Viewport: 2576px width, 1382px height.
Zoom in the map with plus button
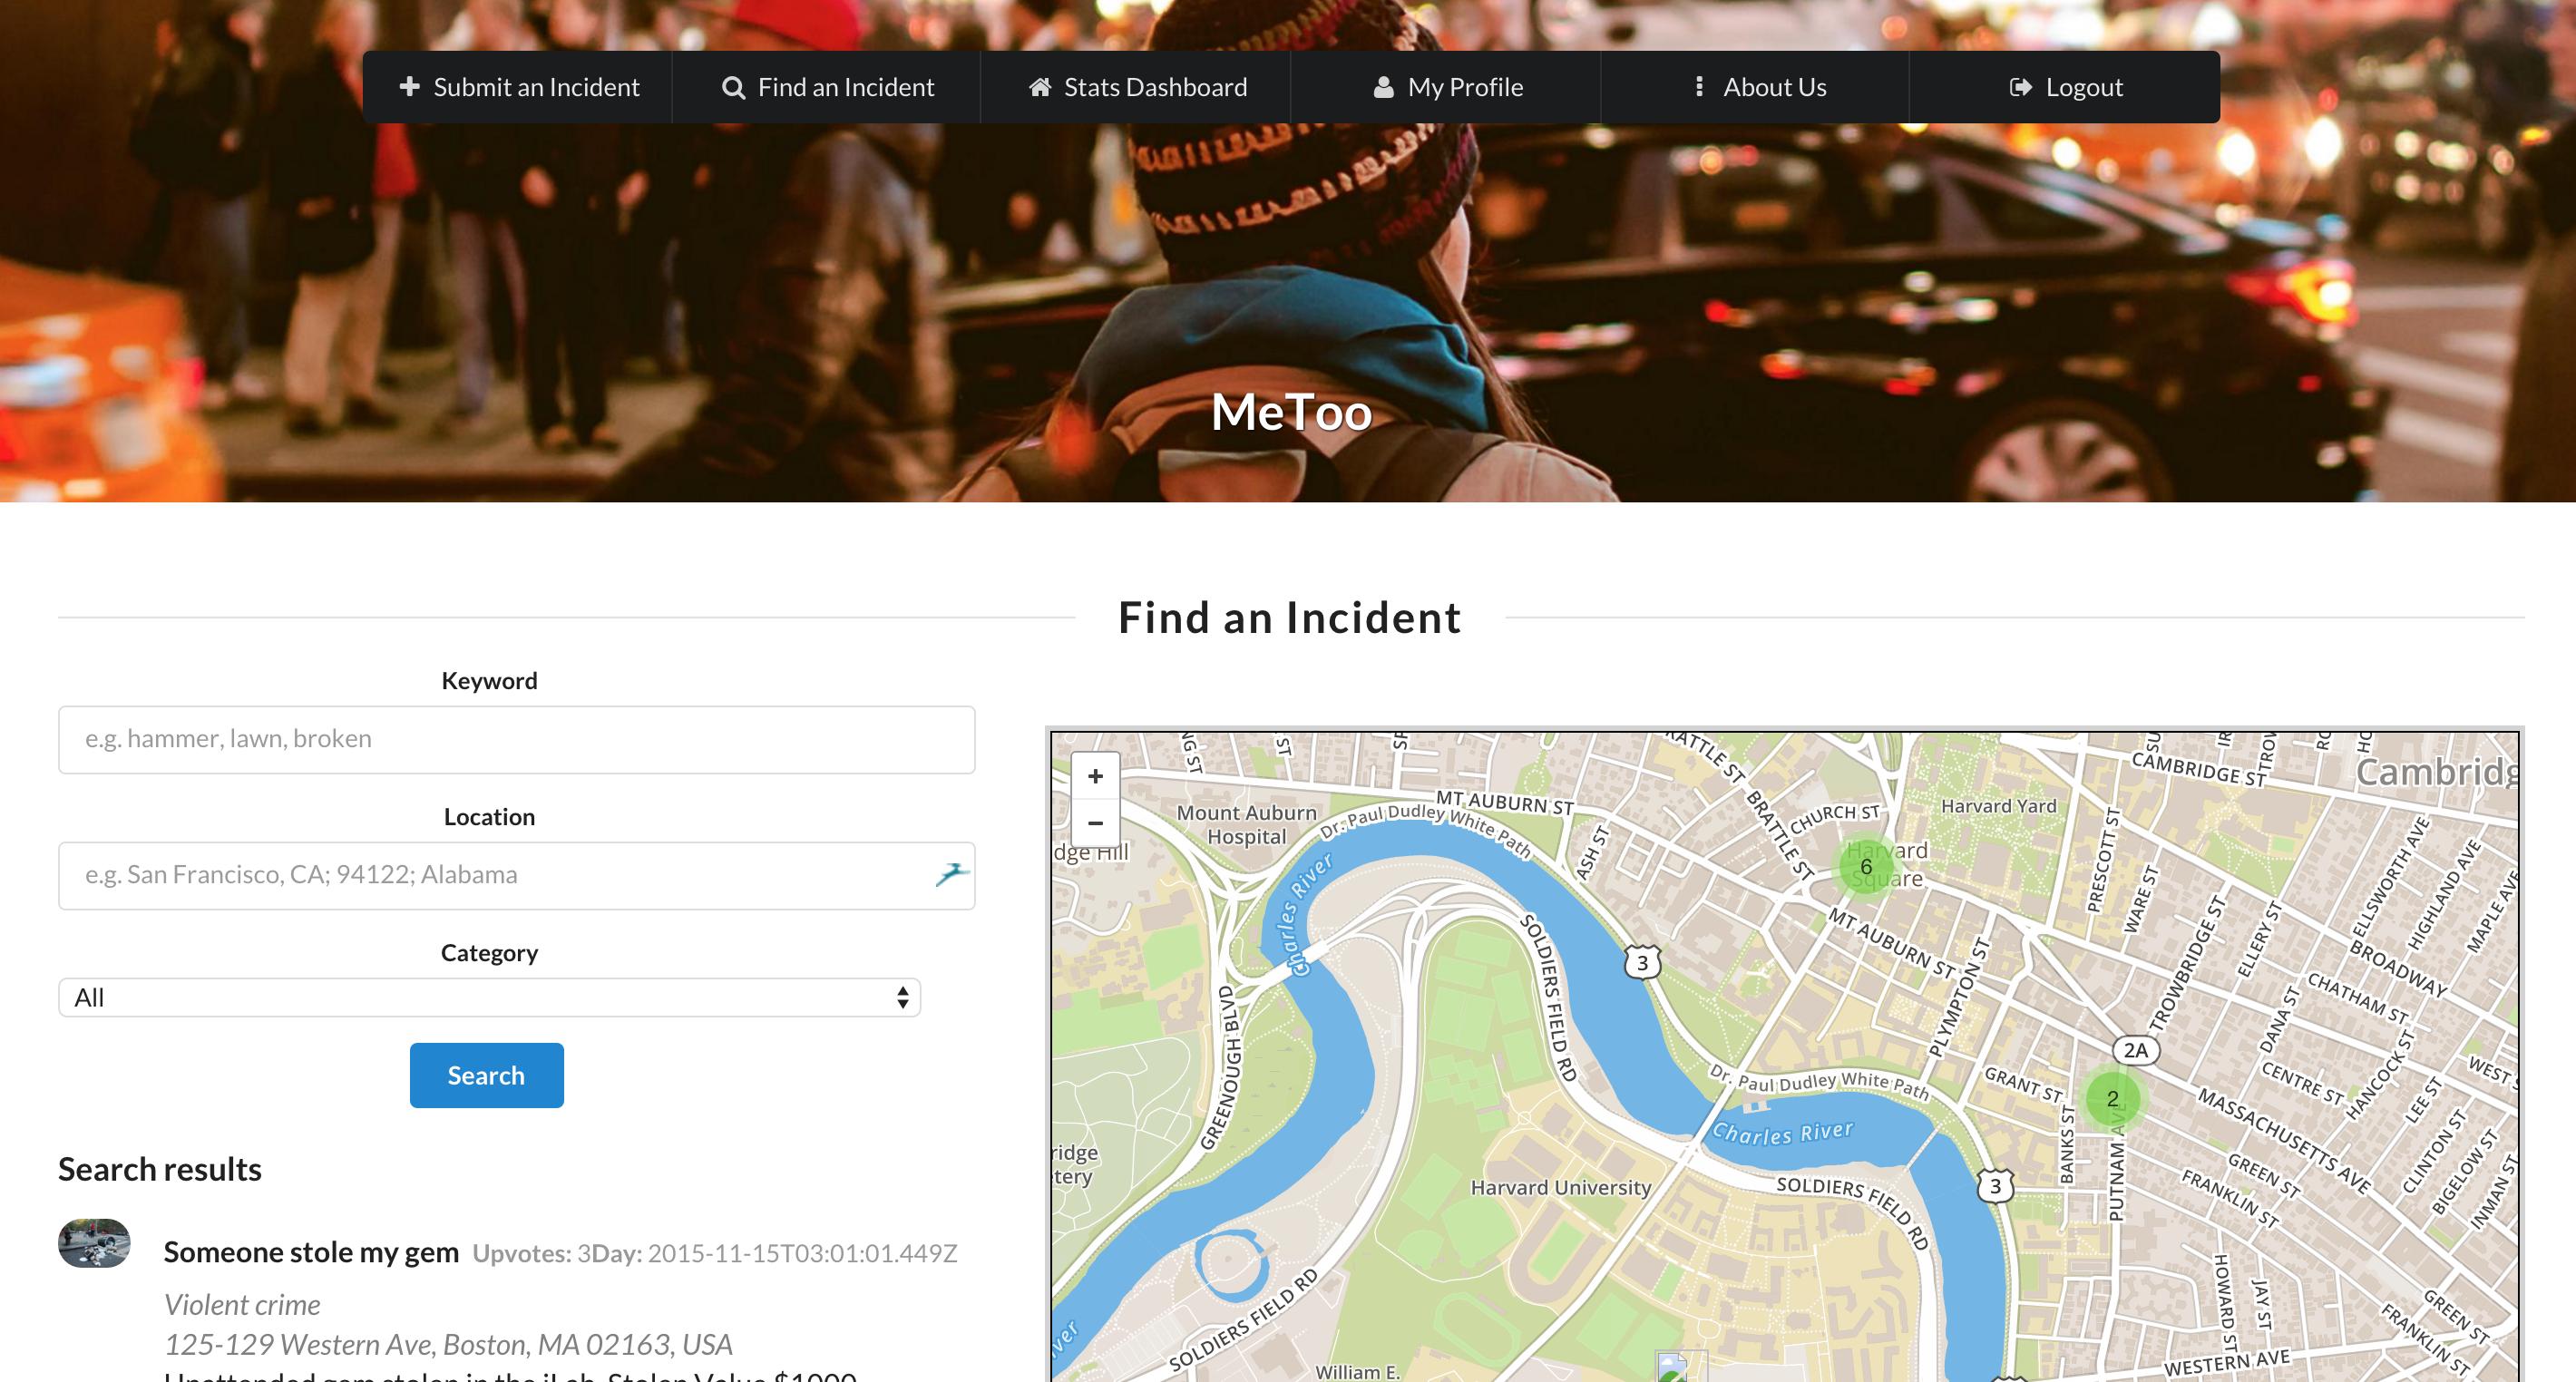point(1095,777)
